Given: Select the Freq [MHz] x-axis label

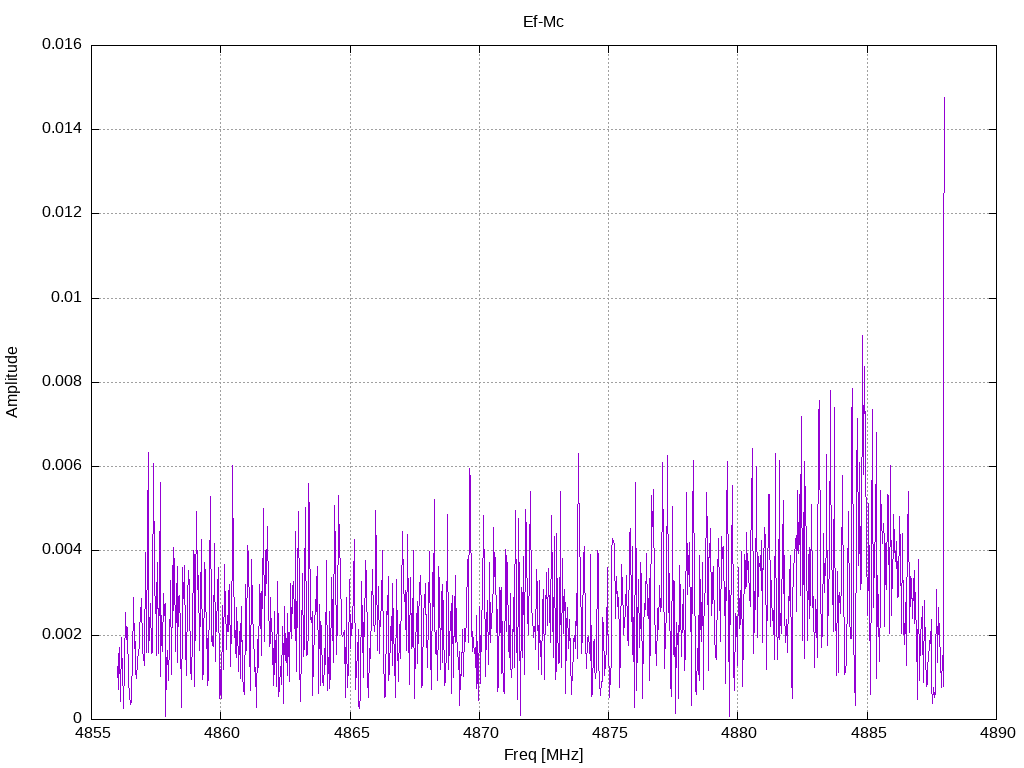Looking at the screenshot, I should 543,755.
